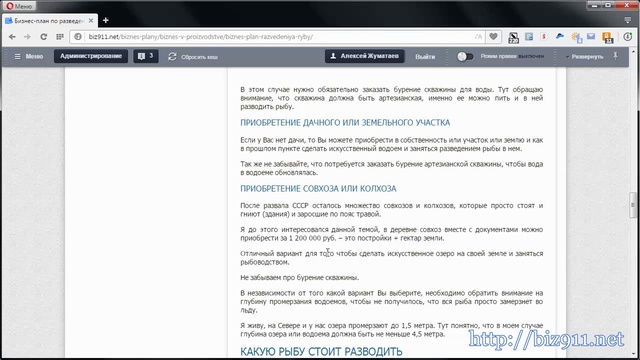The height and width of the screenshot is (360, 640).
Task: Open the tab list menu icon
Action: [628, 20]
